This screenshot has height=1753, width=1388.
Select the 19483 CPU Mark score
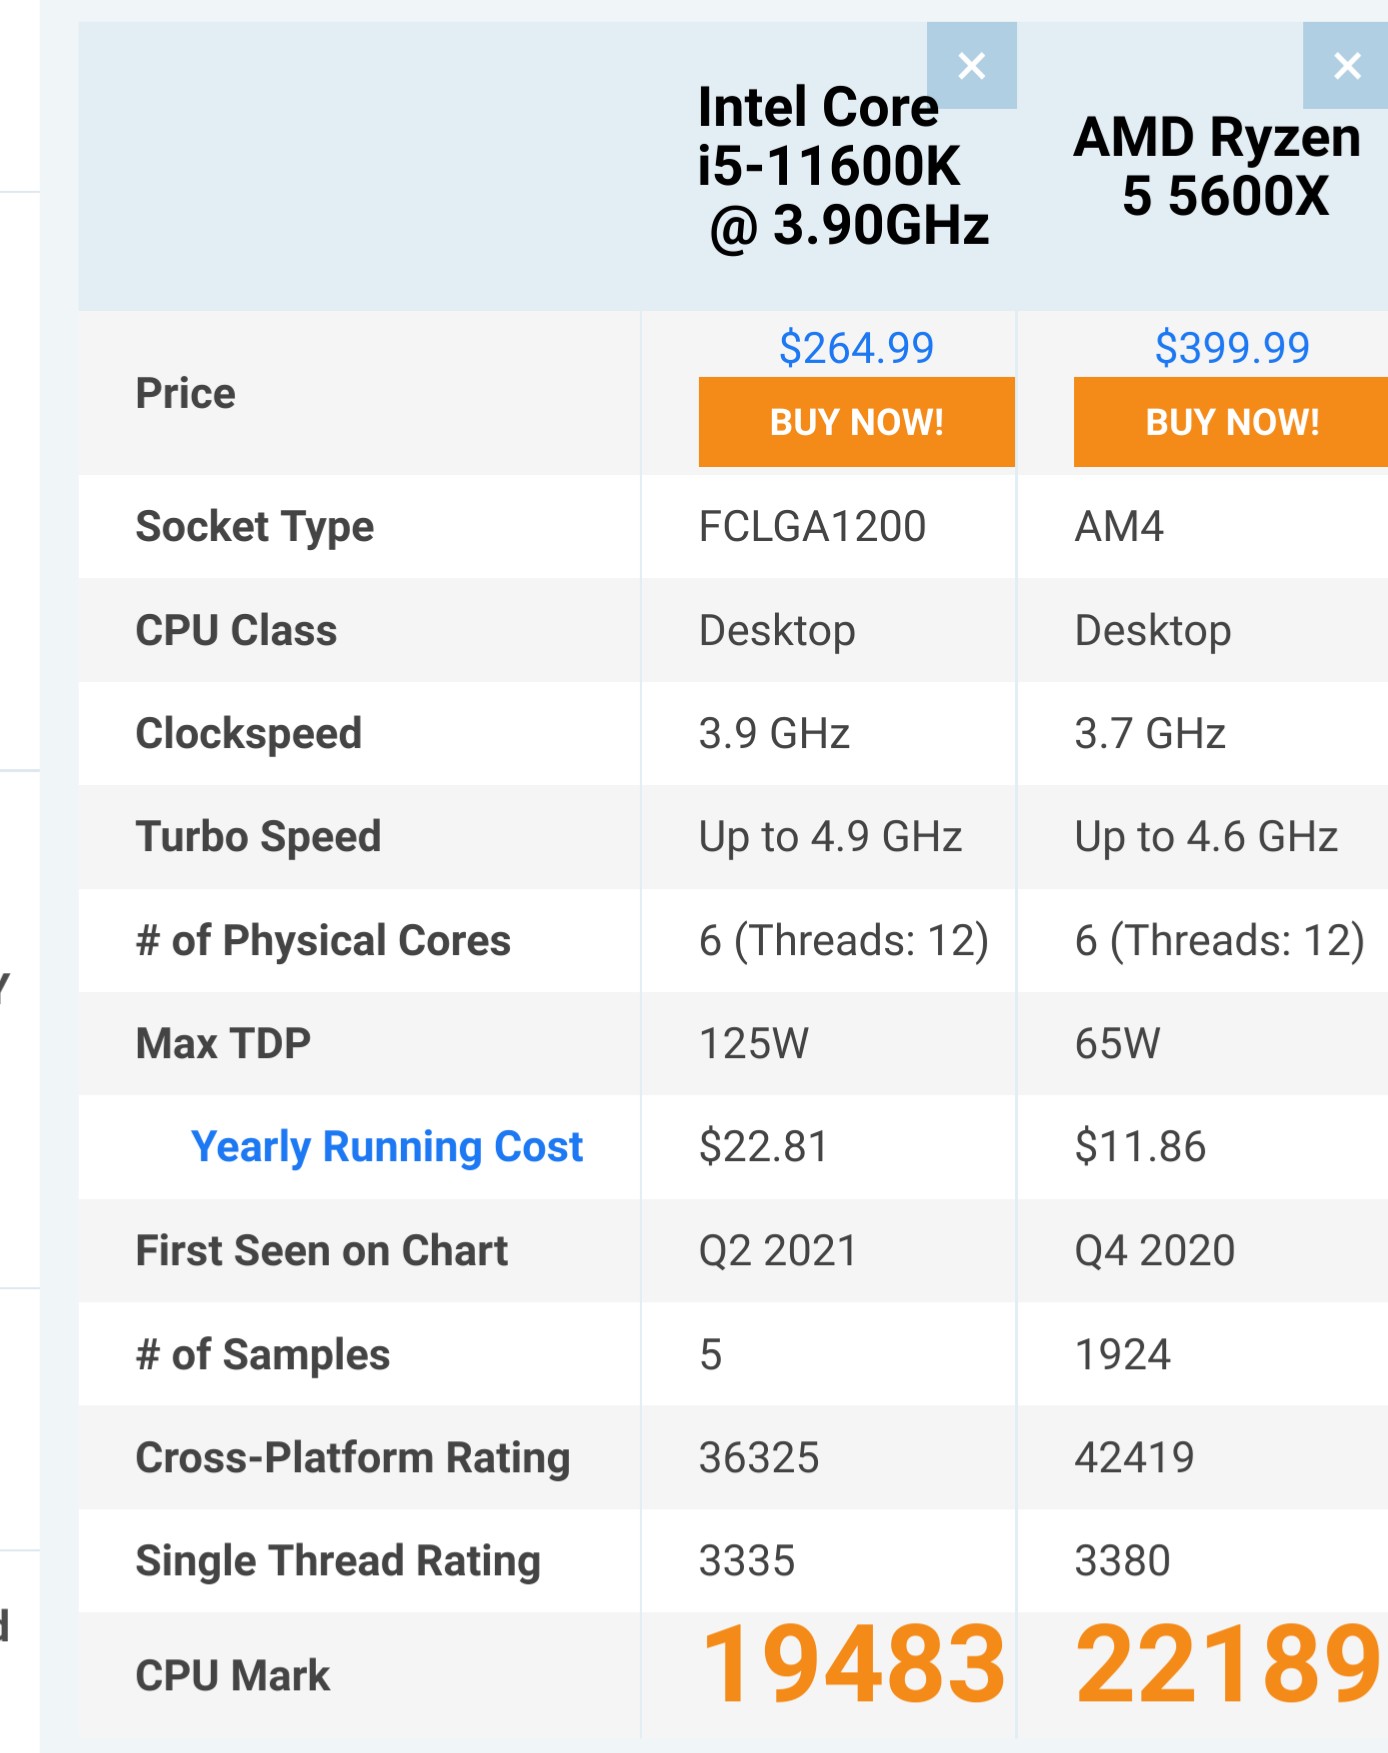853,1665
